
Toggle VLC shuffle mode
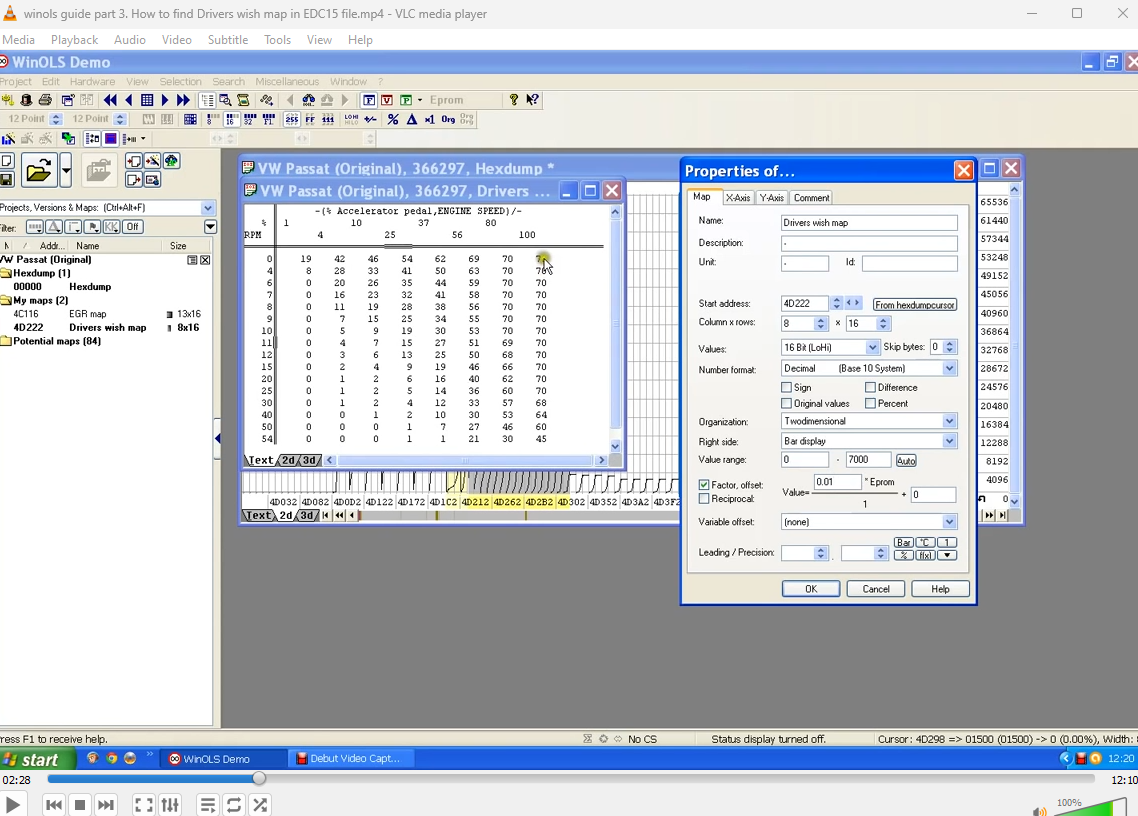click(260, 804)
